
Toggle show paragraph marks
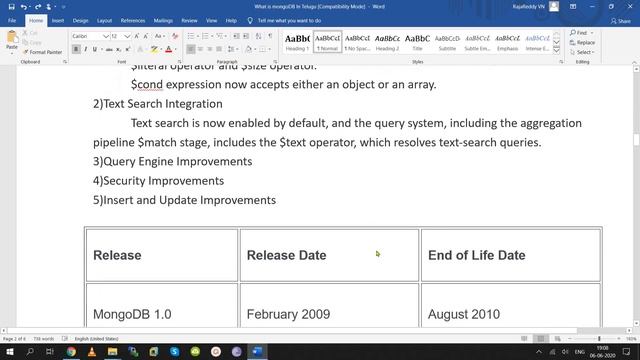(270, 36)
